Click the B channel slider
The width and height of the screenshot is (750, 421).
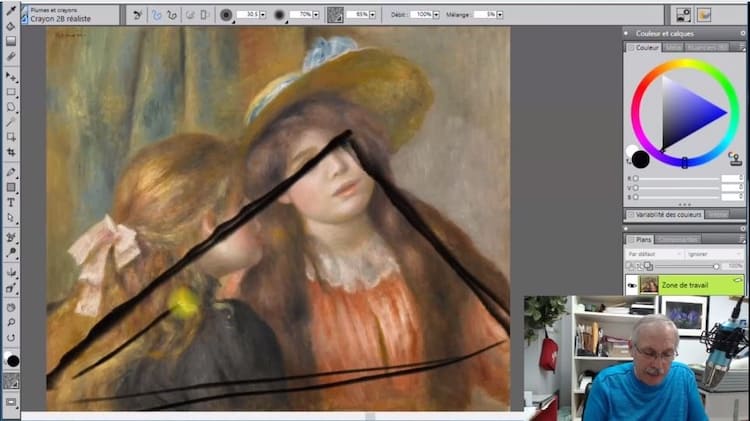pos(677,197)
